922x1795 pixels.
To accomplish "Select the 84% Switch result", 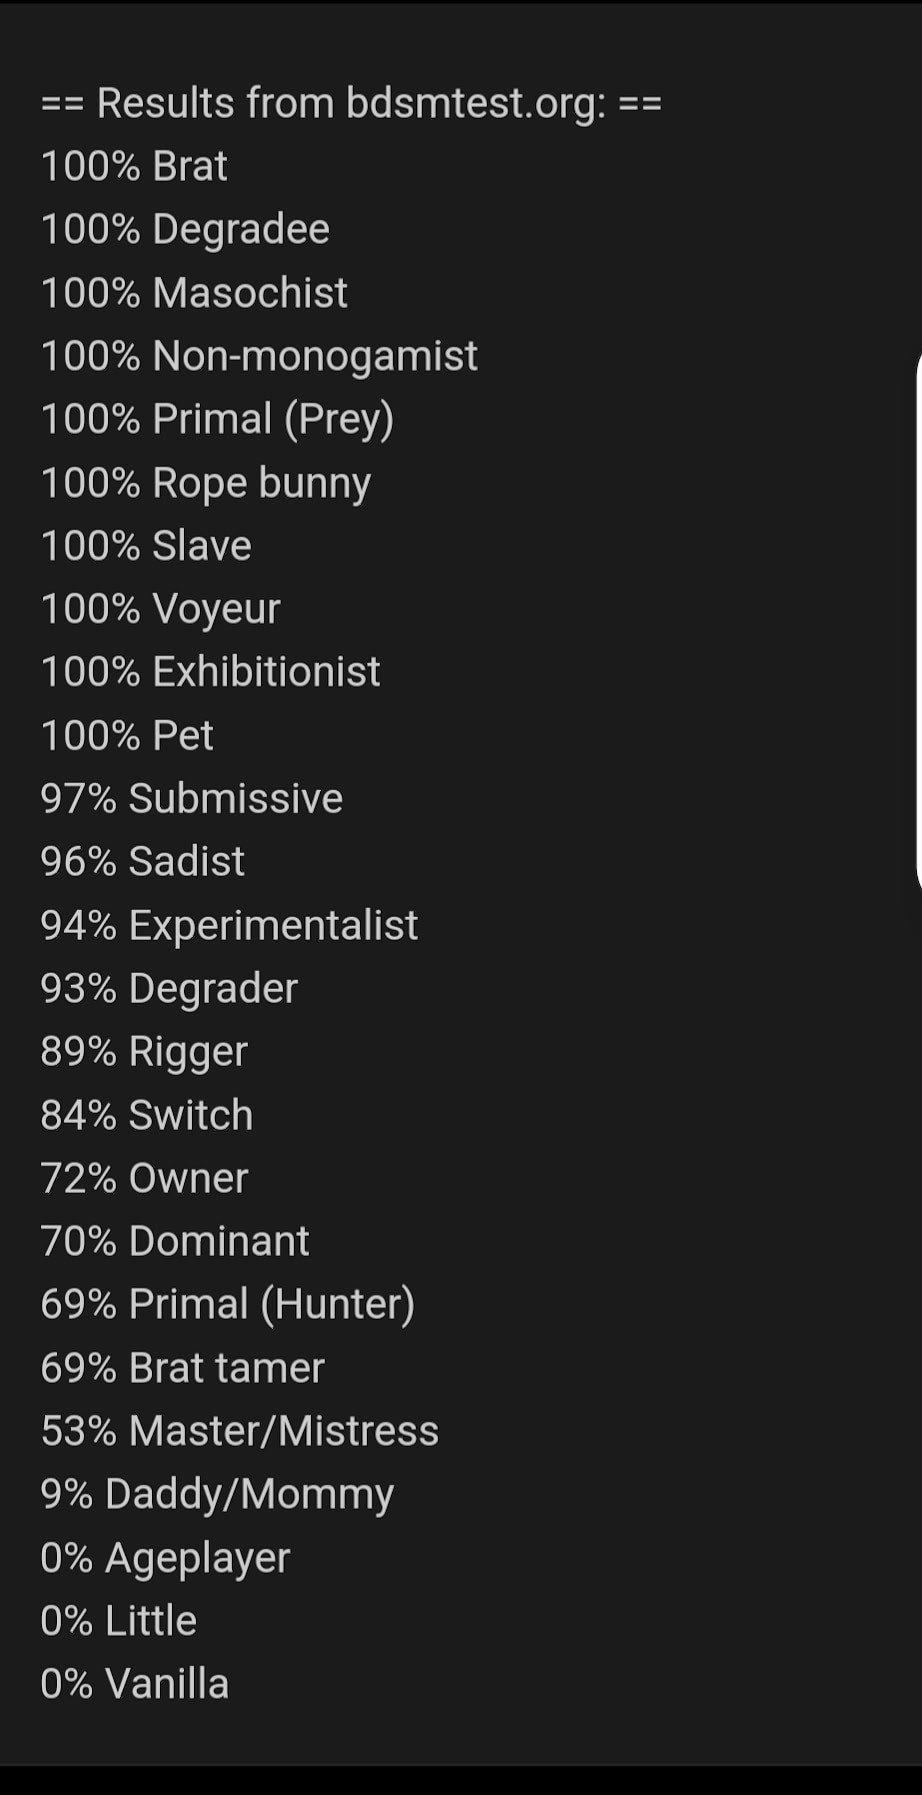I will click(146, 1115).
